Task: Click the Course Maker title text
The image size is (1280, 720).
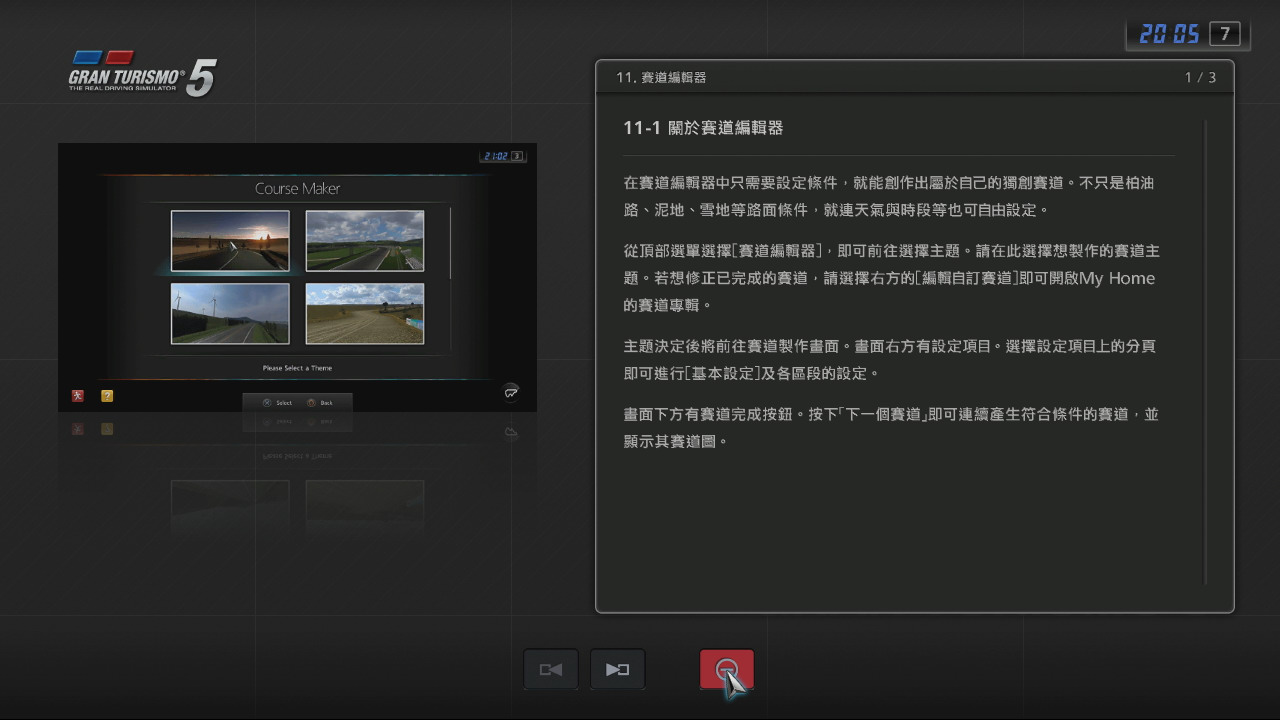Action: (297, 188)
